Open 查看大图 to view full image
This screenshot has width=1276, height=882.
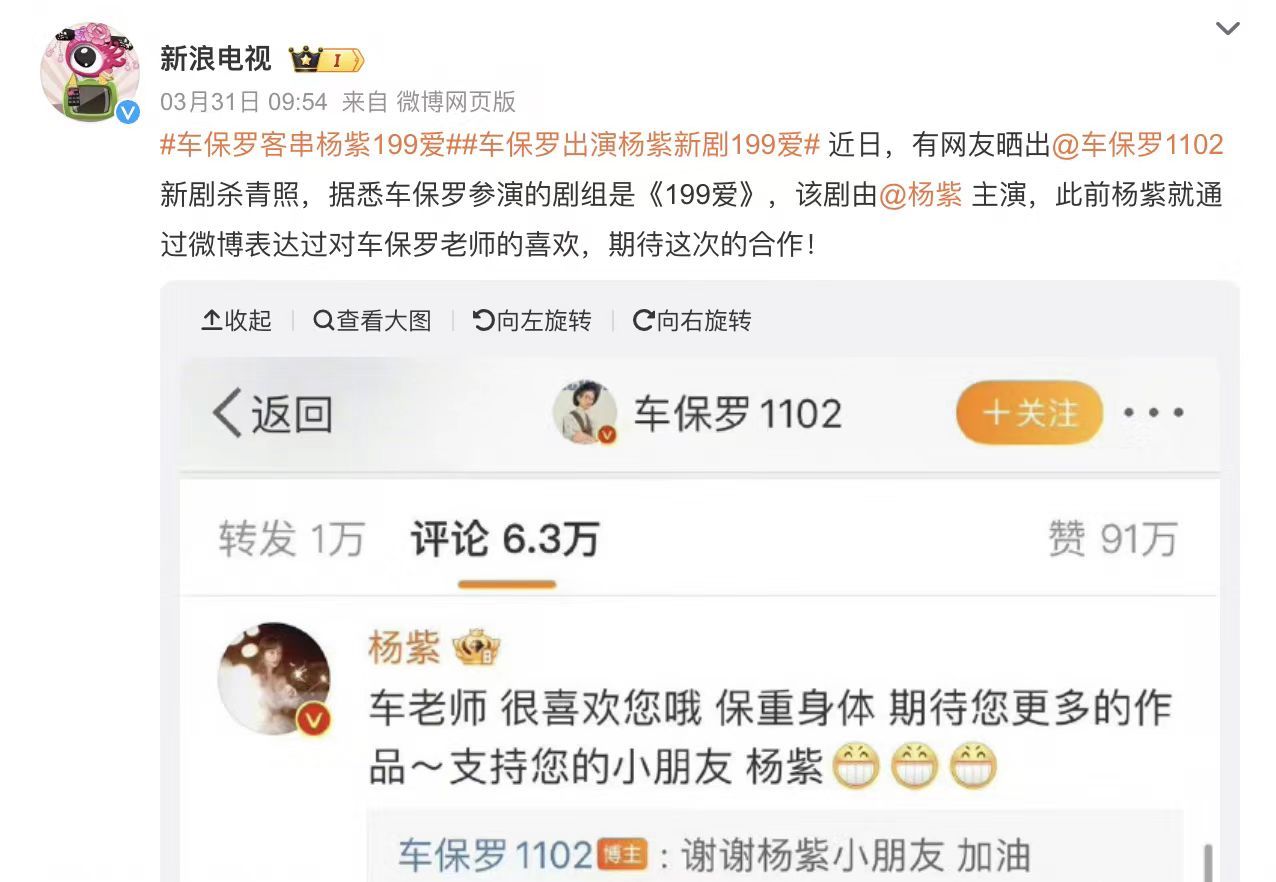(x=372, y=320)
